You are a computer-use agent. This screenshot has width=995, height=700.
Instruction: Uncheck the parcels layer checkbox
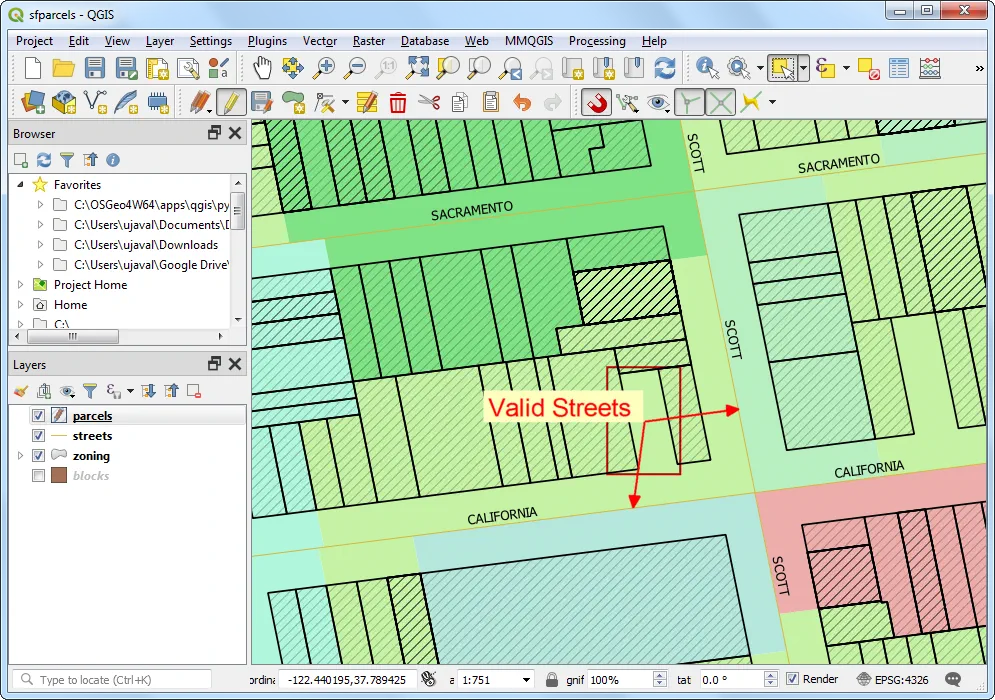(38, 416)
